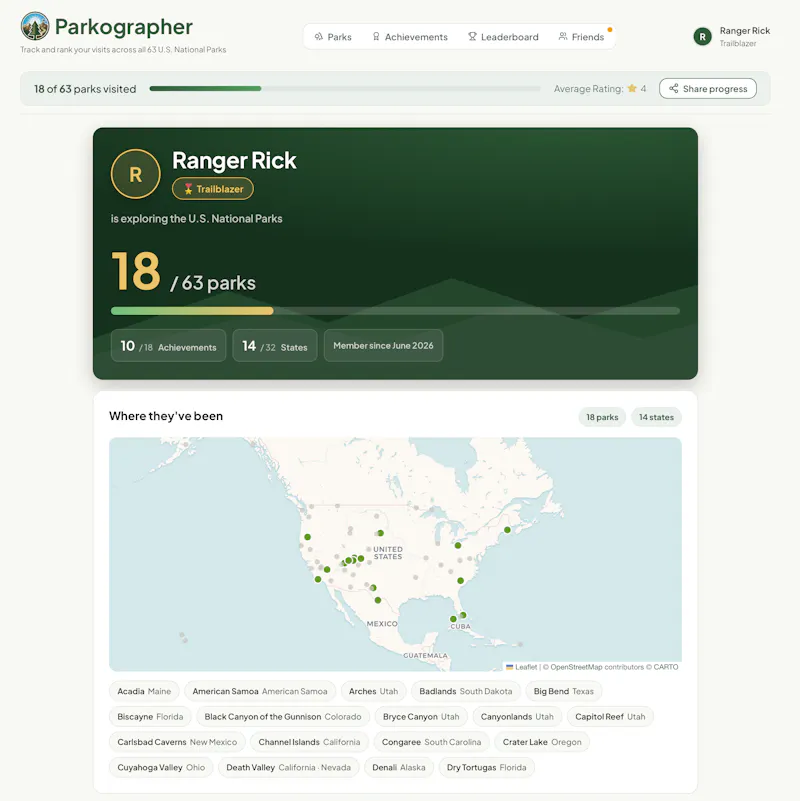Click the Trailblazer badge on profile card
The height and width of the screenshot is (801, 800).
pos(213,189)
